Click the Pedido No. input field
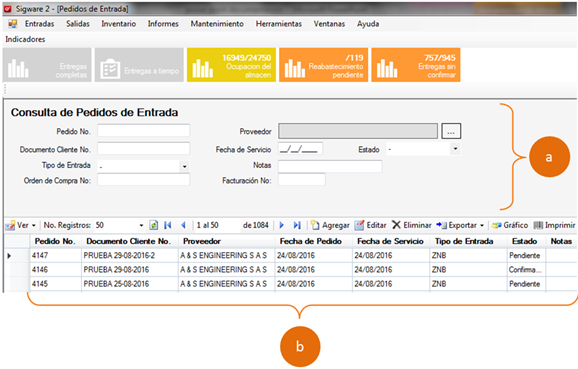 (144, 130)
